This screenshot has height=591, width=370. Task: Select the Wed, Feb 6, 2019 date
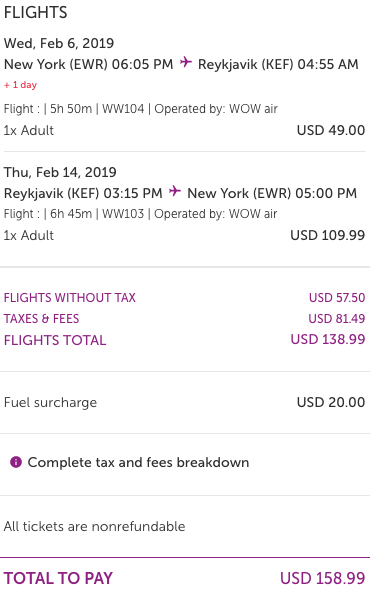coord(59,43)
